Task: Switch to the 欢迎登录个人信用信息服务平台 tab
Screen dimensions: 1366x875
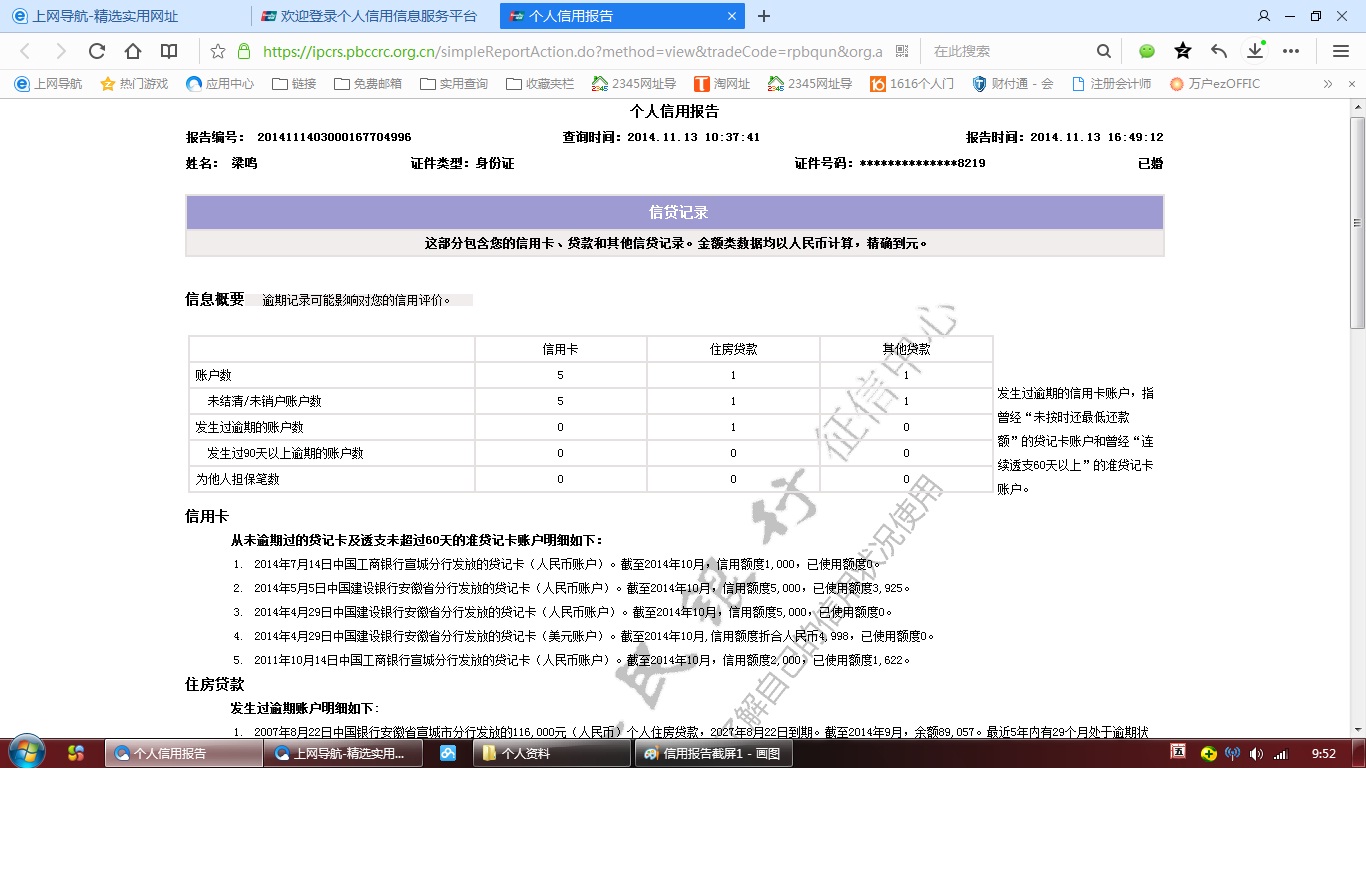Action: (373, 16)
